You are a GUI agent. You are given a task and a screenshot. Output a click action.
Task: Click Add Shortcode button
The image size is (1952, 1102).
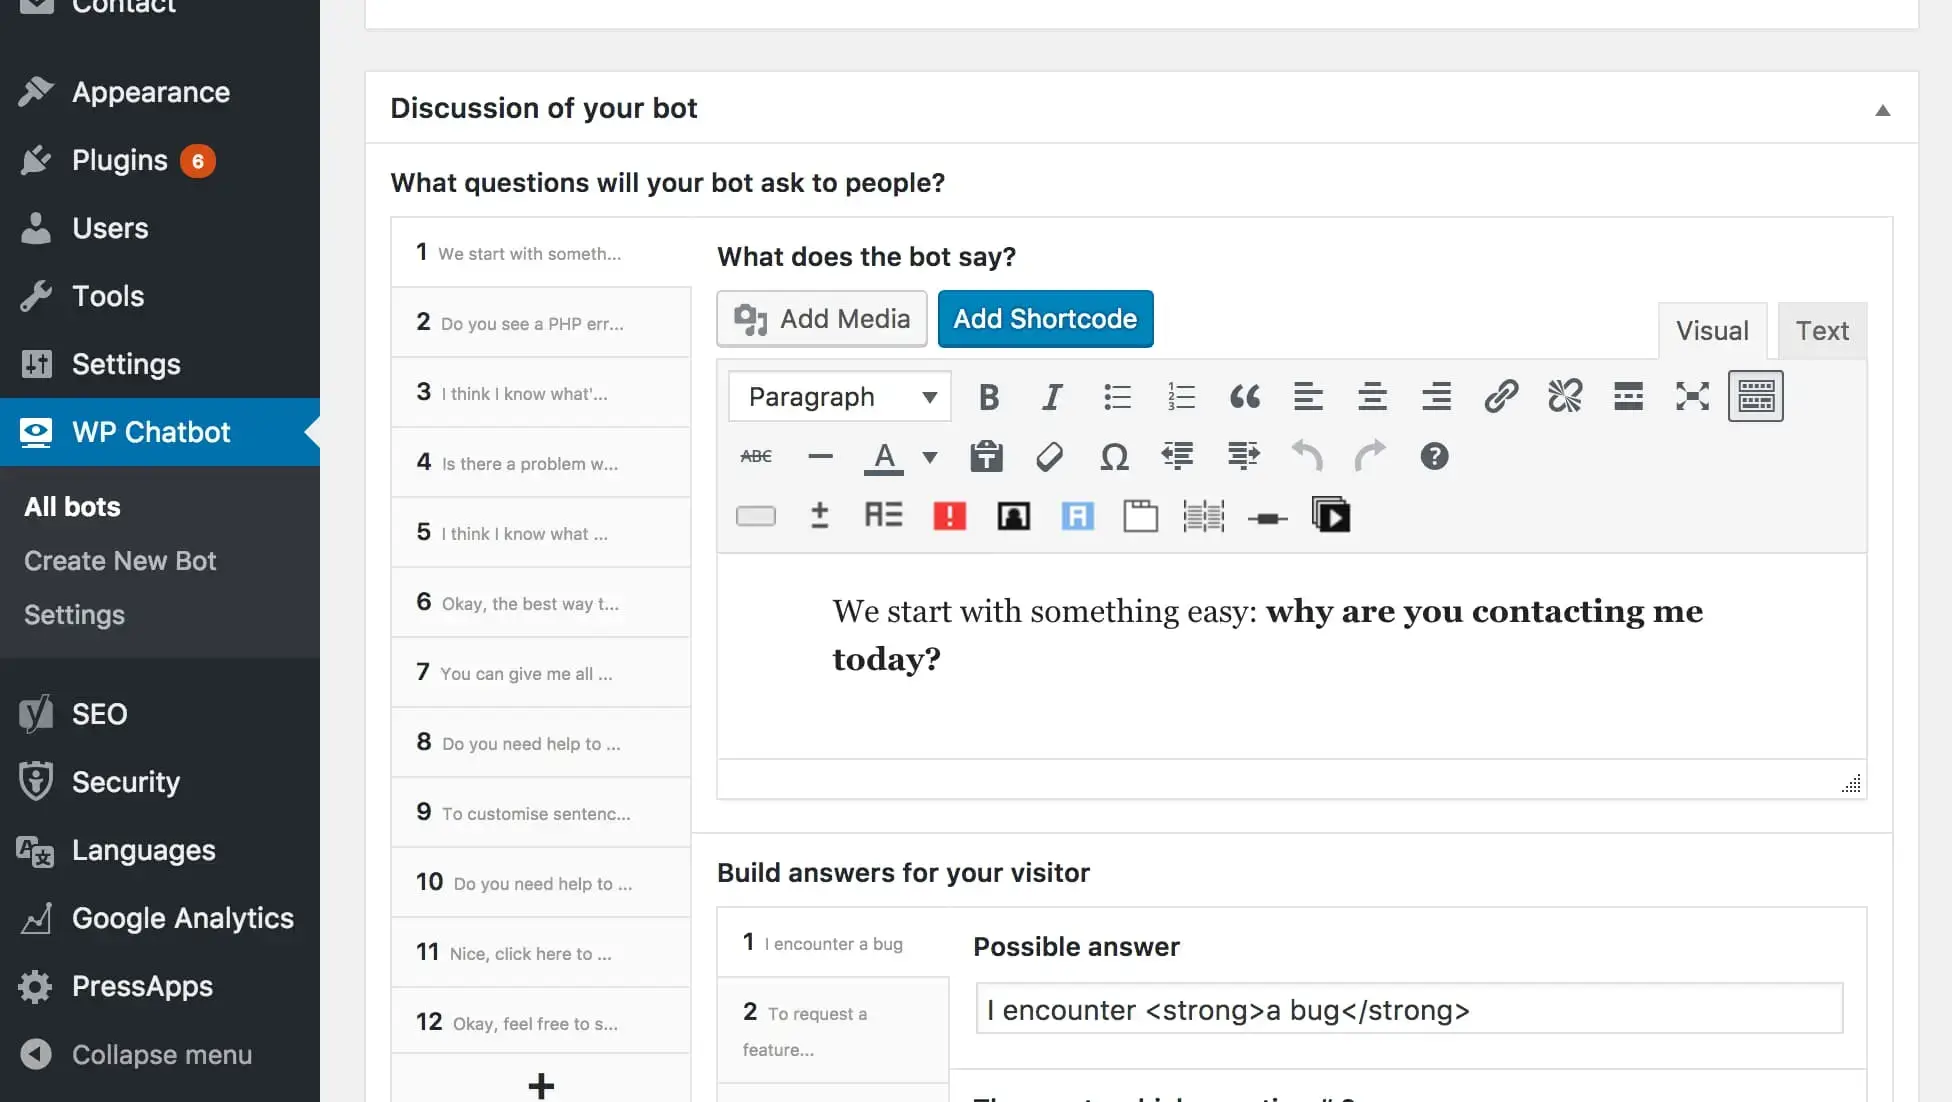click(x=1044, y=318)
